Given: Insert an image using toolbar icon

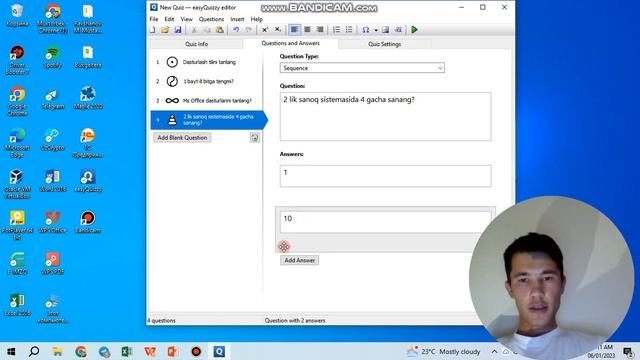Looking at the screenshot, I should pos(385,30).
